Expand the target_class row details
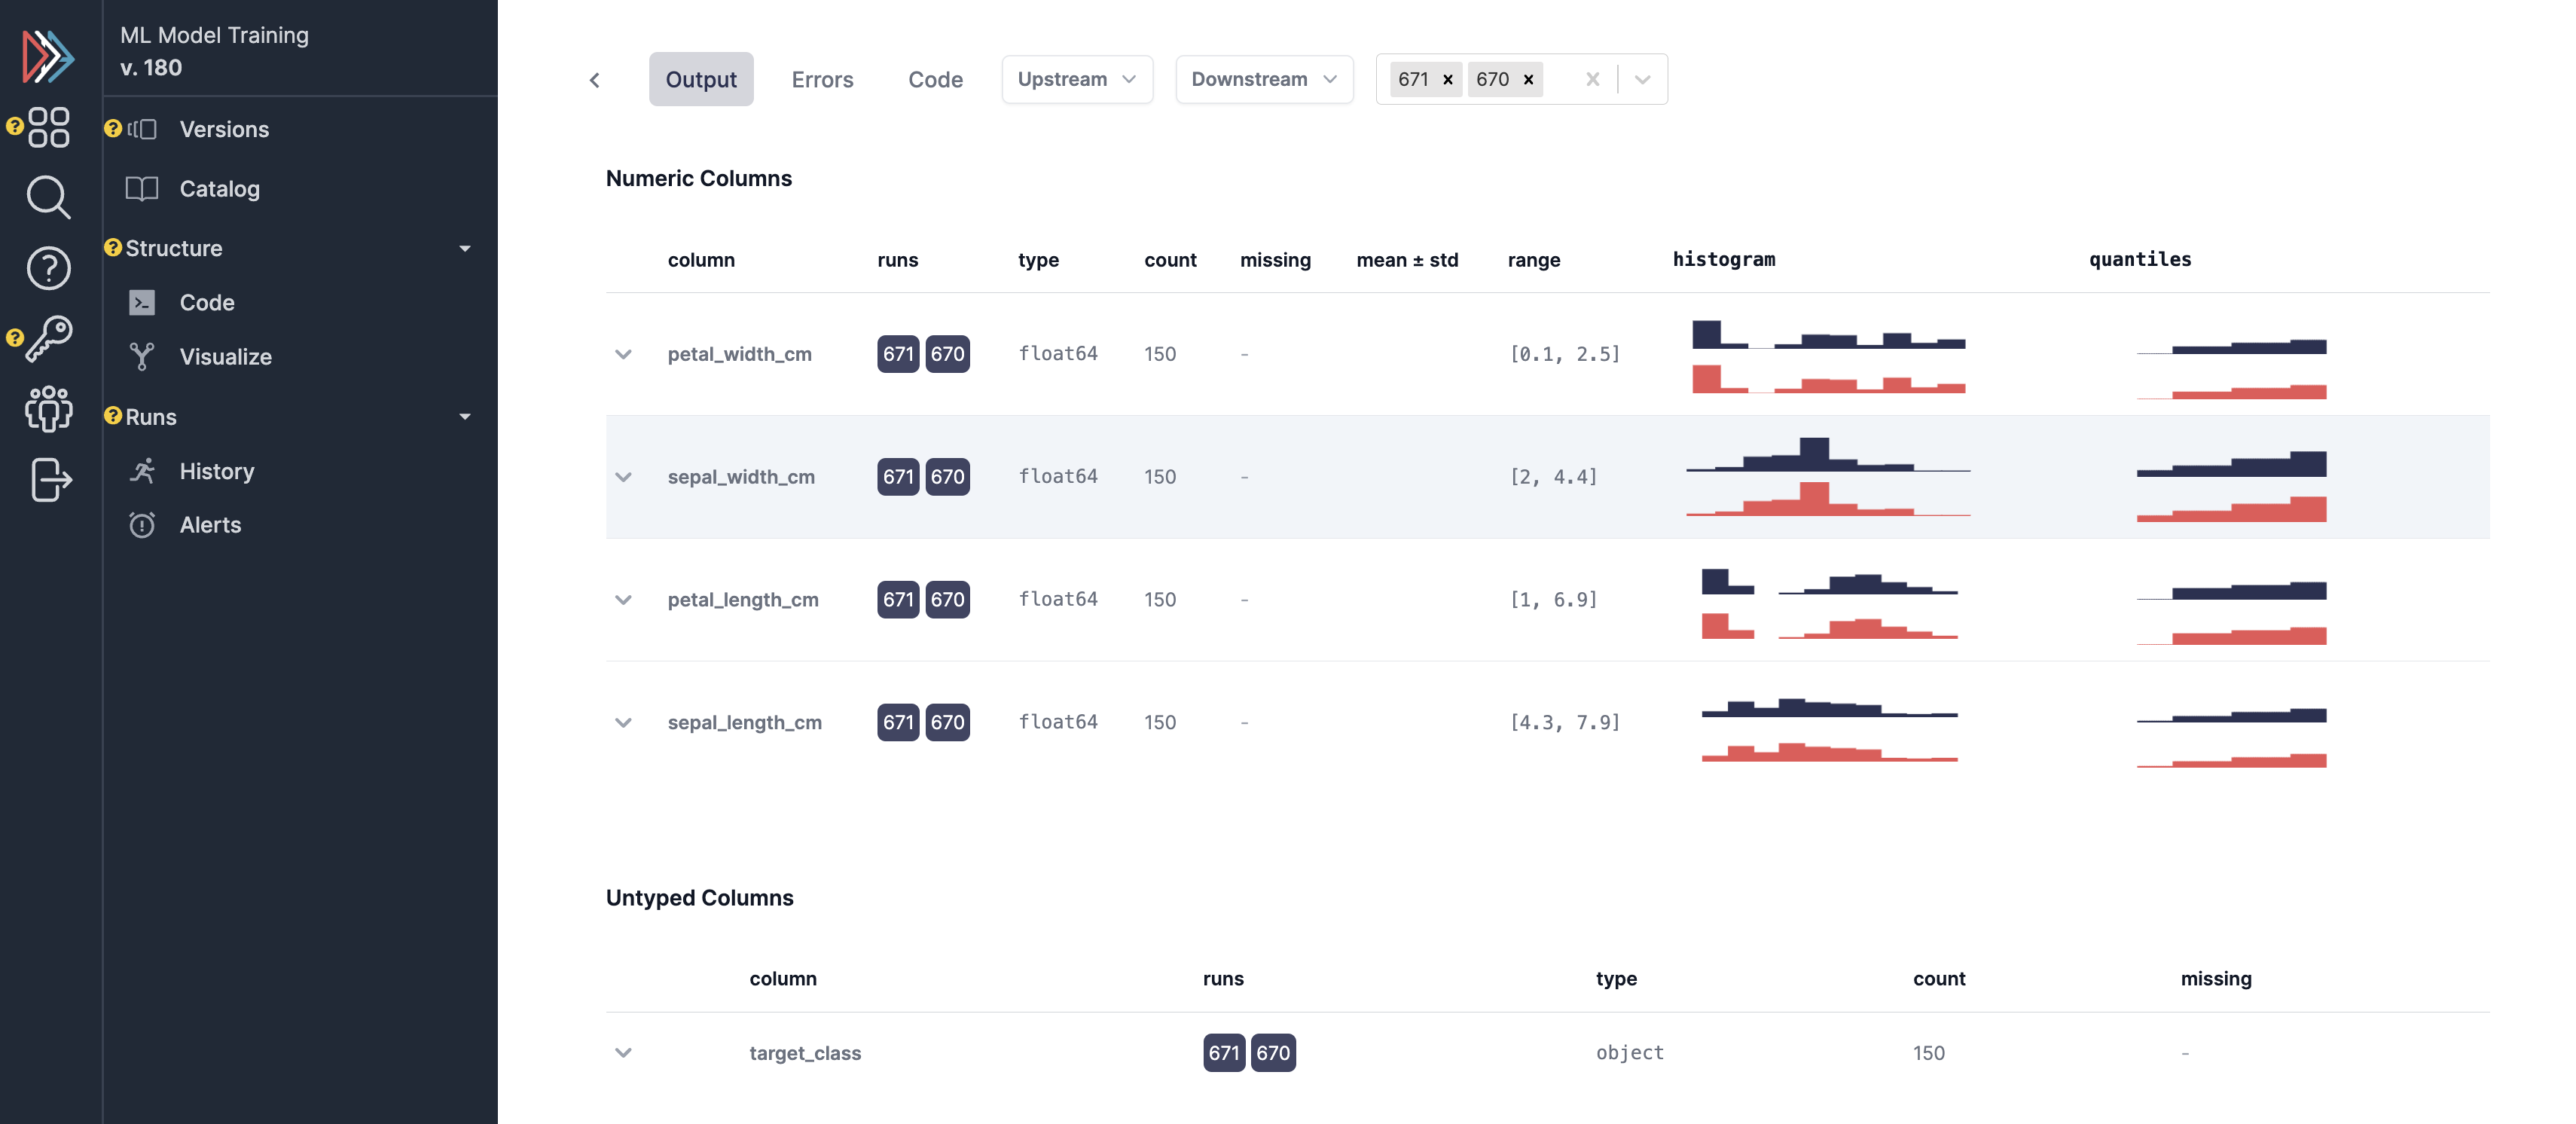 pyautogui.click(x=623, y=1053)
